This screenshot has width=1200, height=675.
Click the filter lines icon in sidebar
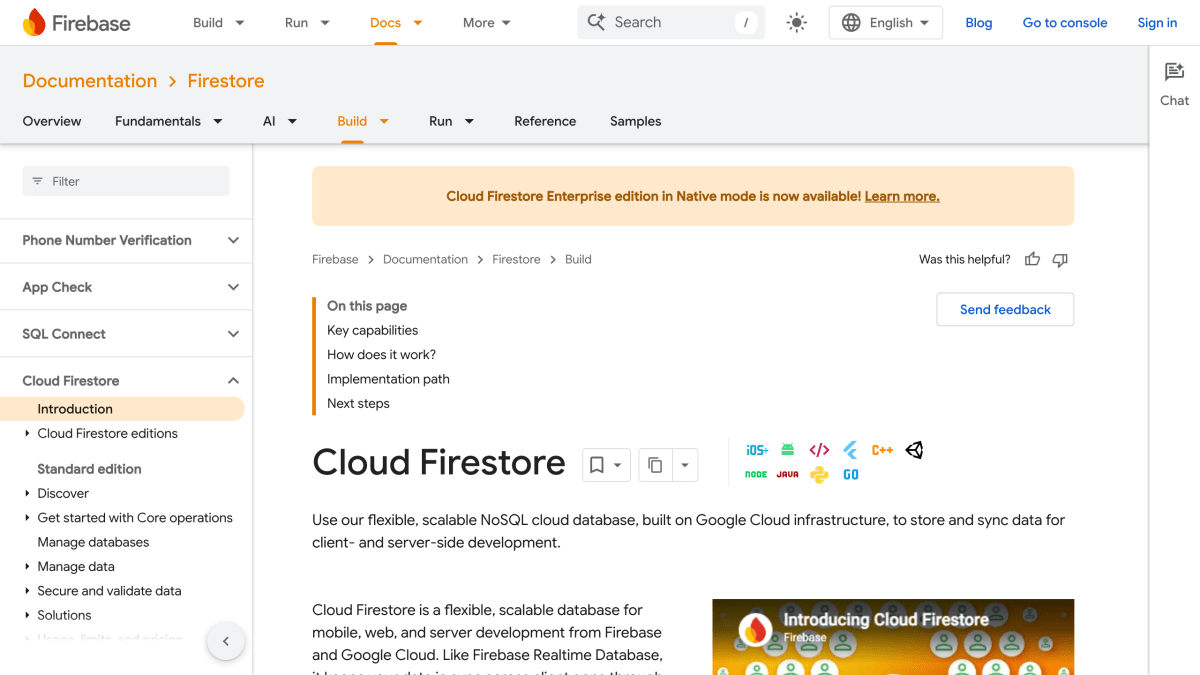37,181
